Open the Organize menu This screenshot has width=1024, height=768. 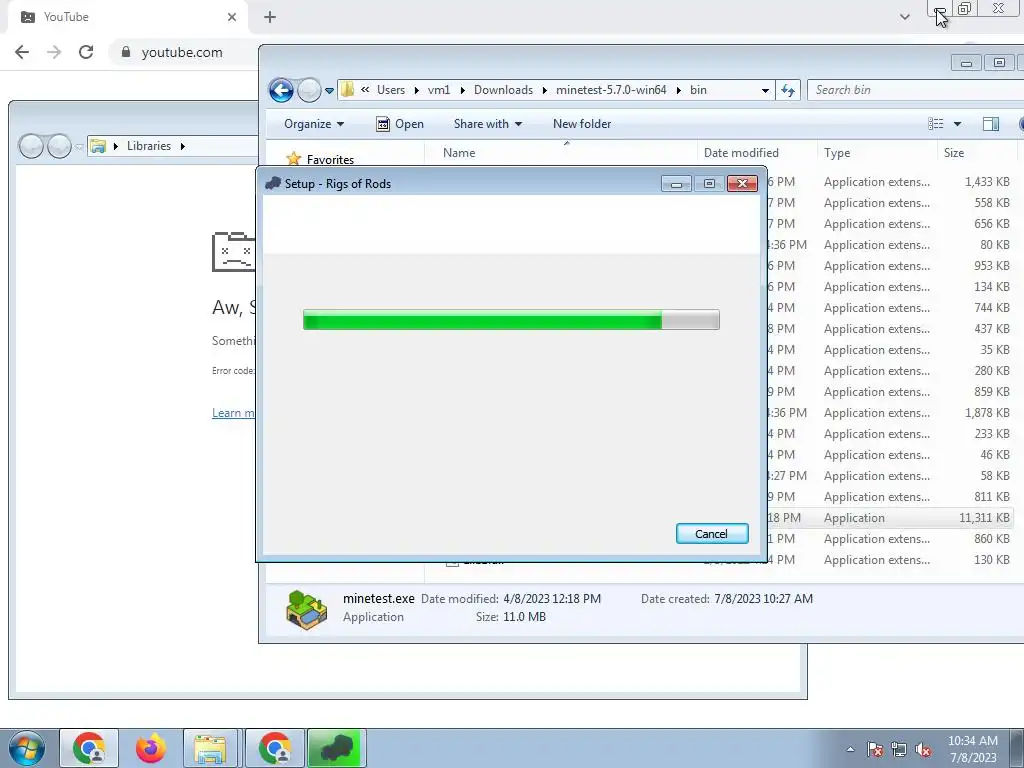click(x=313, y=123)
